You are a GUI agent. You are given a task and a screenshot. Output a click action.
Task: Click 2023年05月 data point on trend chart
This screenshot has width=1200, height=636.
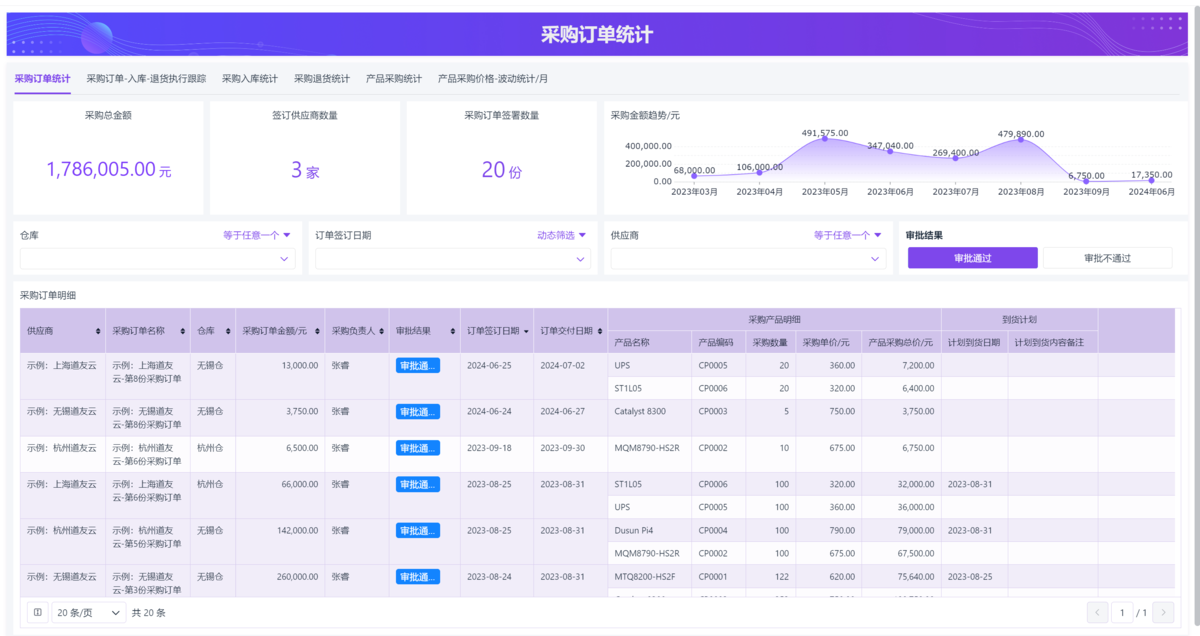825,138
